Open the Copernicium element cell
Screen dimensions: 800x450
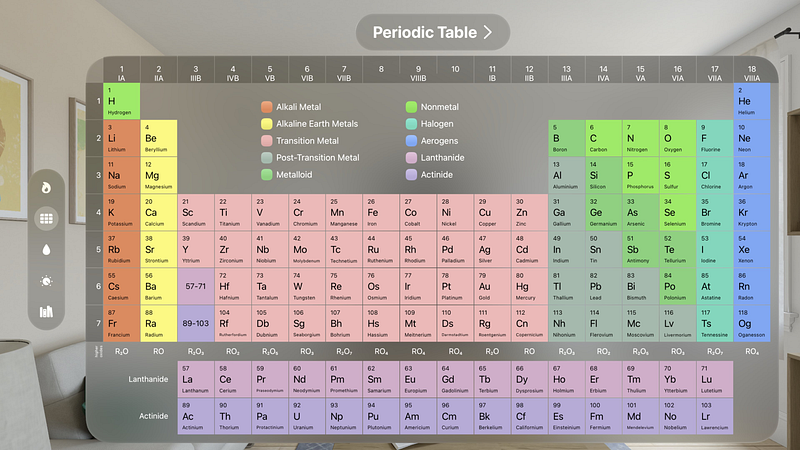[x=529, y=323]
